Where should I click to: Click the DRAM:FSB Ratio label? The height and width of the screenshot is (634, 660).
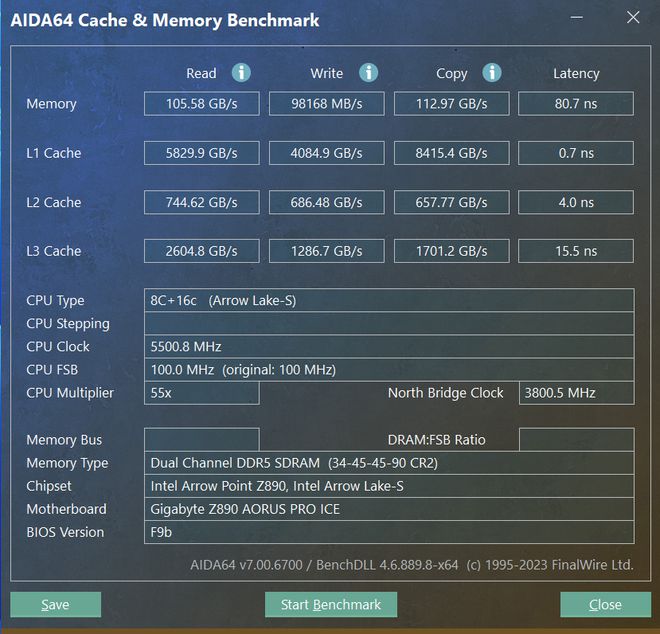436,440
